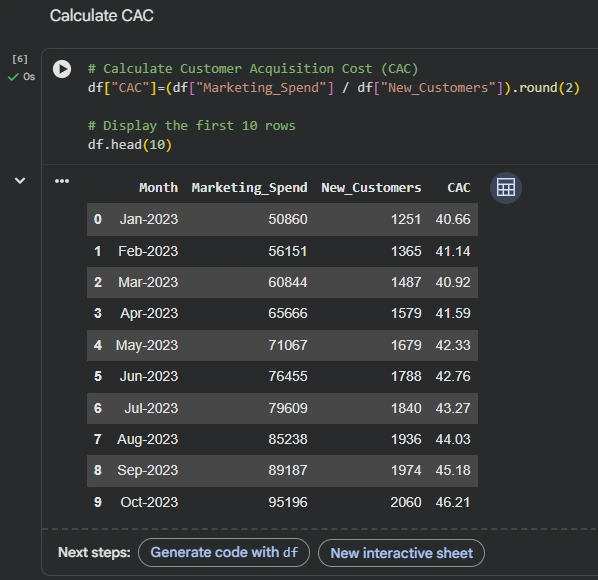
Task: Click the 'Calculate Customer Acquisition Cost' comment
Action: tap(253, 69)
